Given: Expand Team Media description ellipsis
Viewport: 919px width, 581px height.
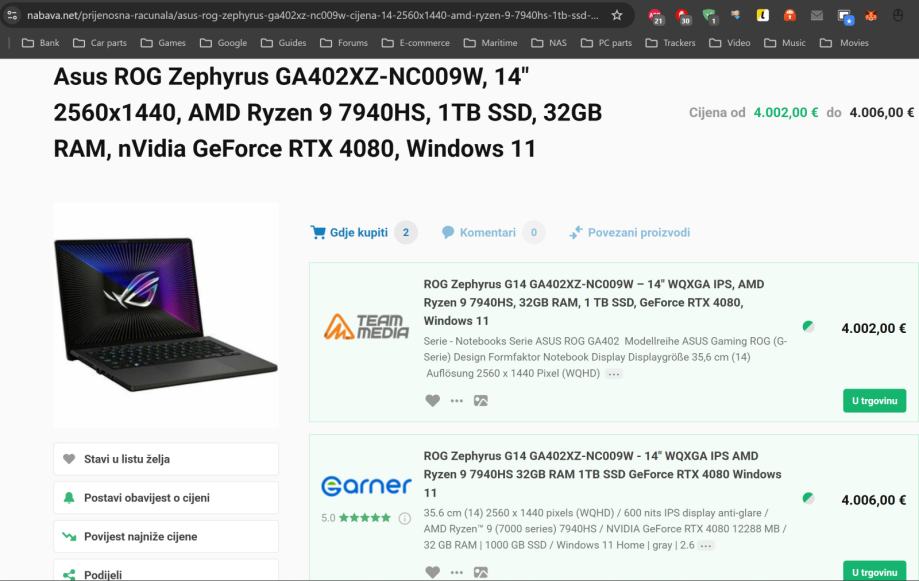Looking at the screenshot, I should pyautogui.click(x=614, y=373).
